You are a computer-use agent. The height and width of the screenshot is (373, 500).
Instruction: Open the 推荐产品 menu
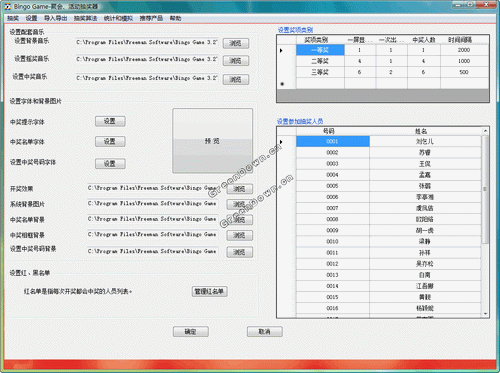(x=151, y=18)
